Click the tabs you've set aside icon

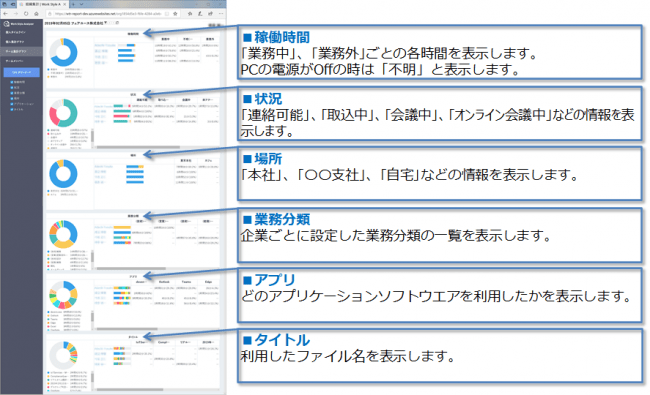[4, 4]
